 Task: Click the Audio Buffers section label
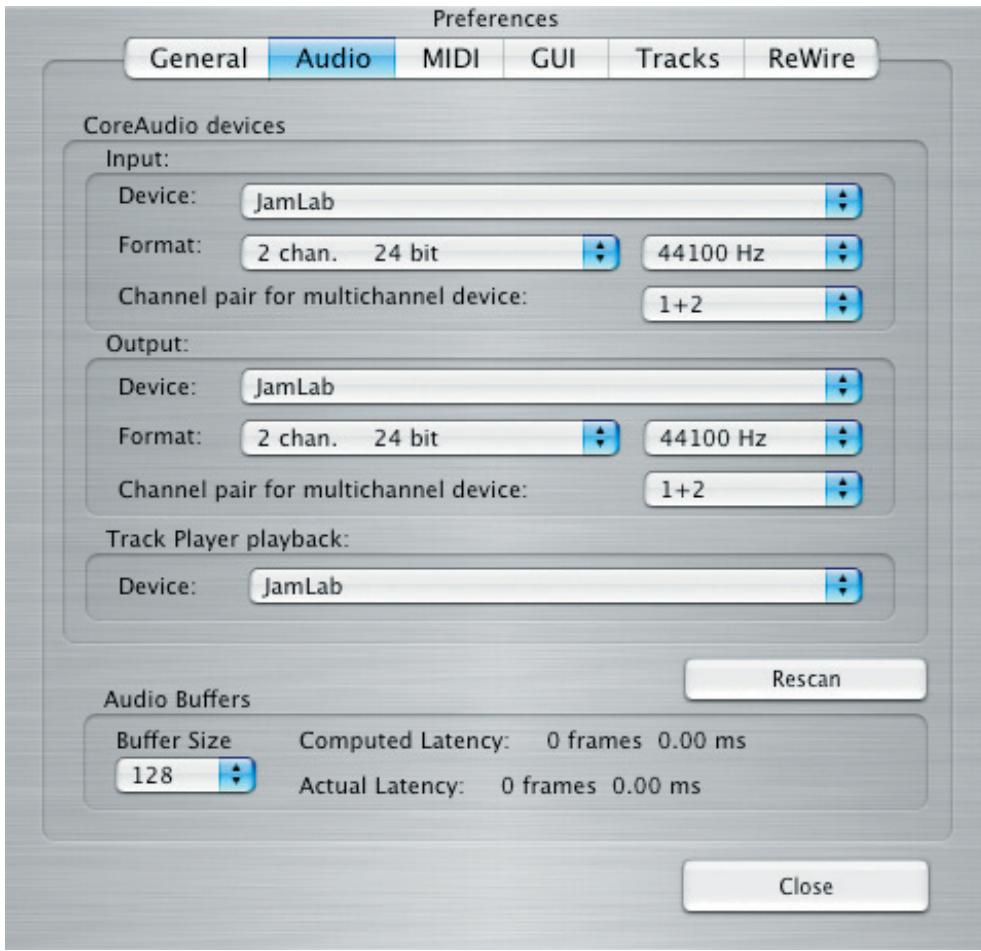point(177,699)
